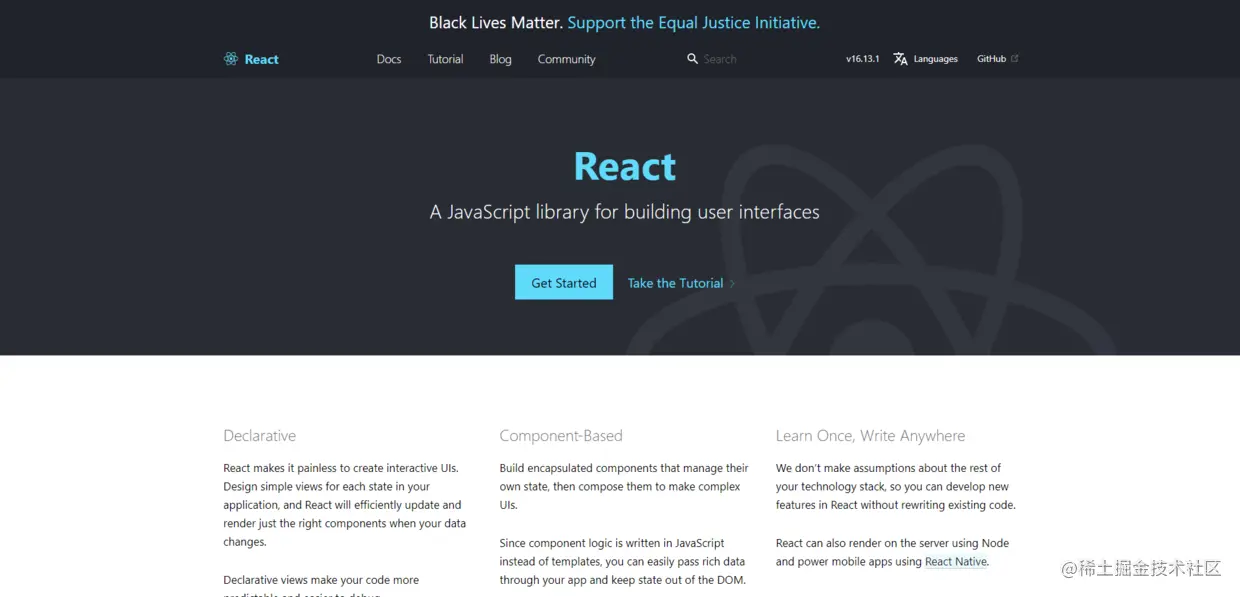1240x597 pixels.
Task: Click the JavaScript library tagline text
Action: [625, 212]
